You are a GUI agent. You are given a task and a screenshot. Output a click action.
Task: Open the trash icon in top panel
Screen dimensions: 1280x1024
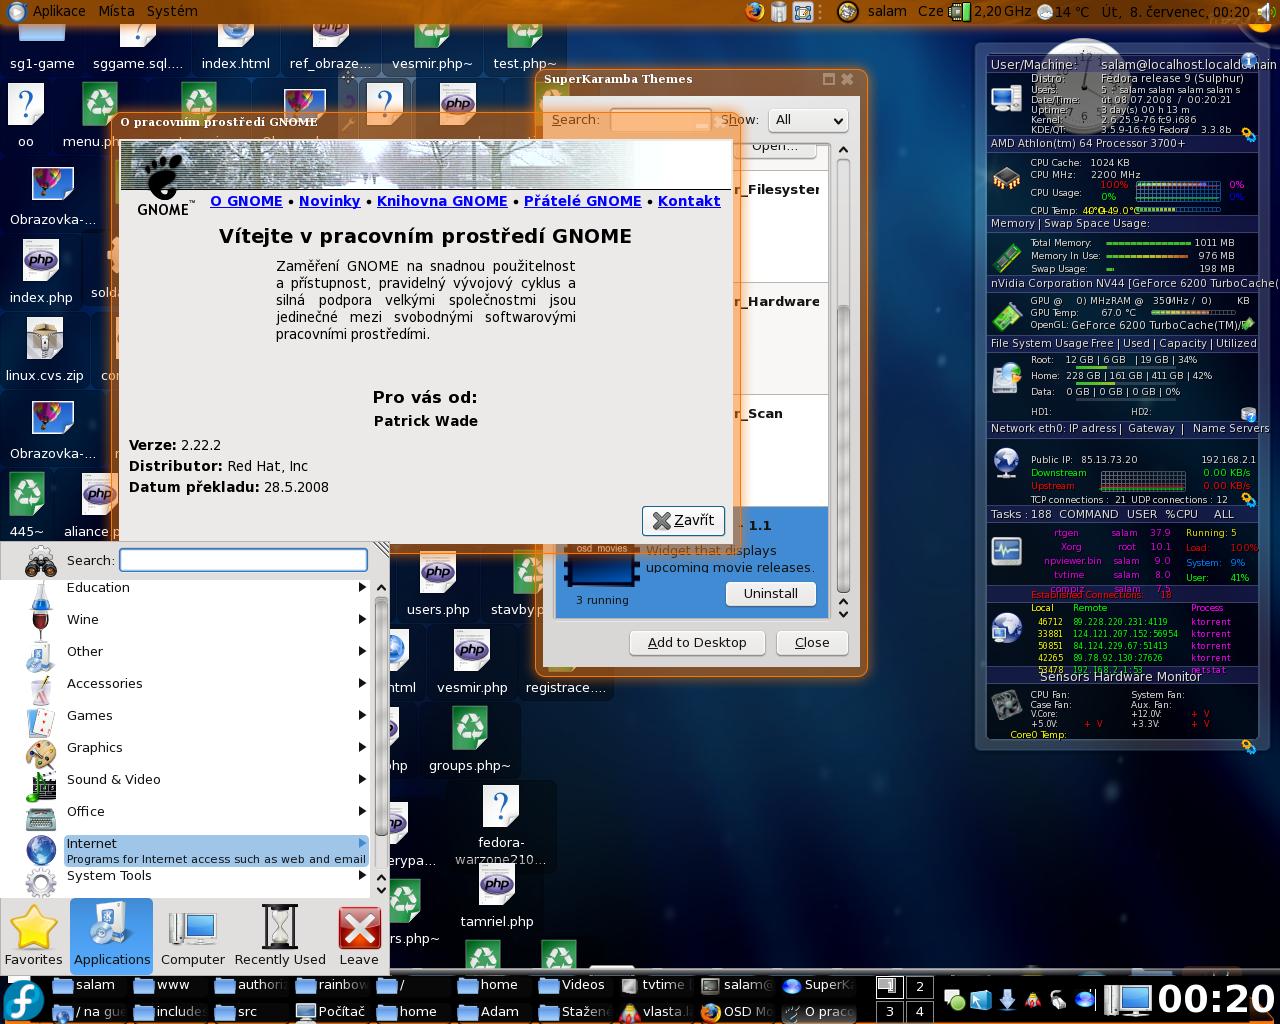click(779, 12)
